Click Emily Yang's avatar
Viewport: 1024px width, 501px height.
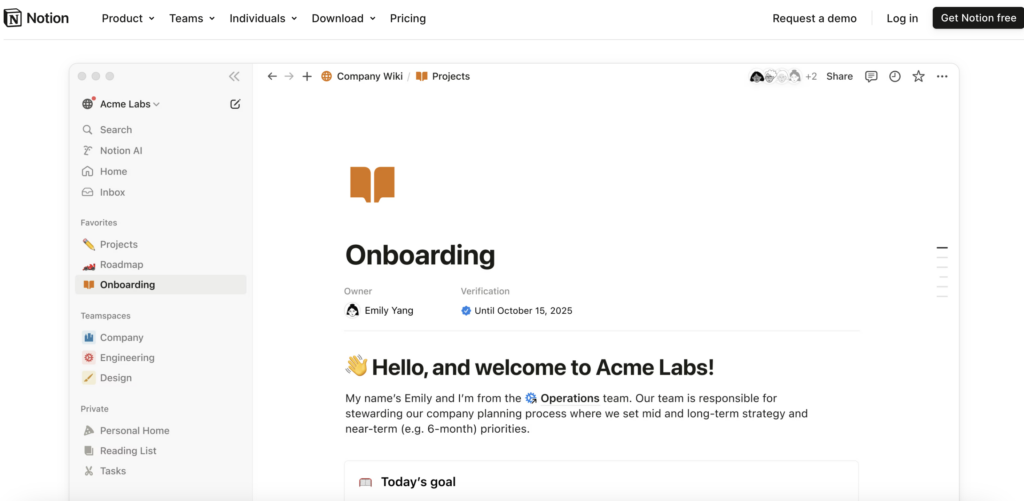(352, 310)
